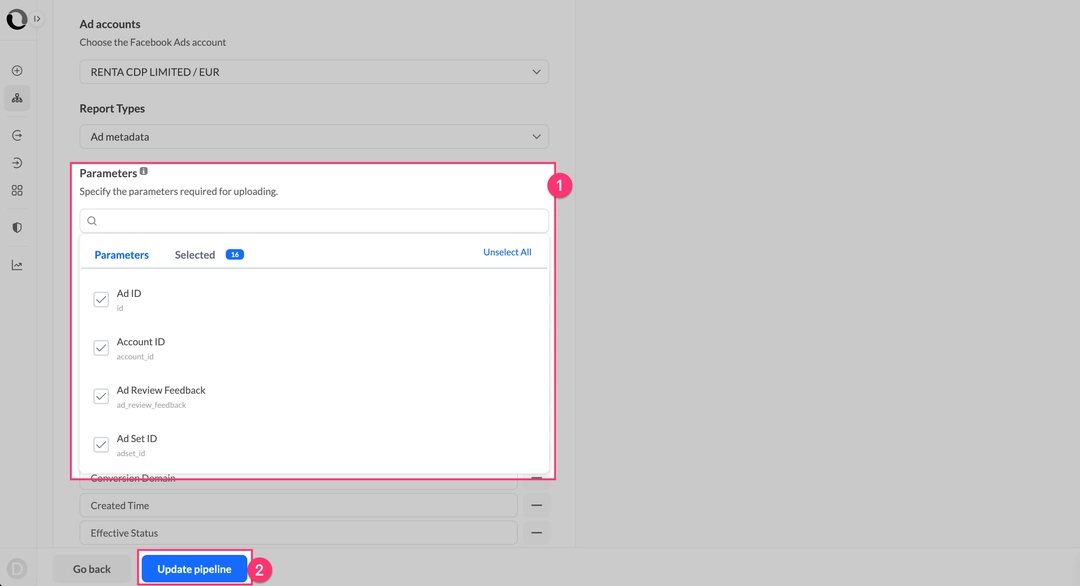This screenshot has width=1080, height=586.
Task: Open the pipelines hierarchy icon in sidebar
Action: pos(17,98)
